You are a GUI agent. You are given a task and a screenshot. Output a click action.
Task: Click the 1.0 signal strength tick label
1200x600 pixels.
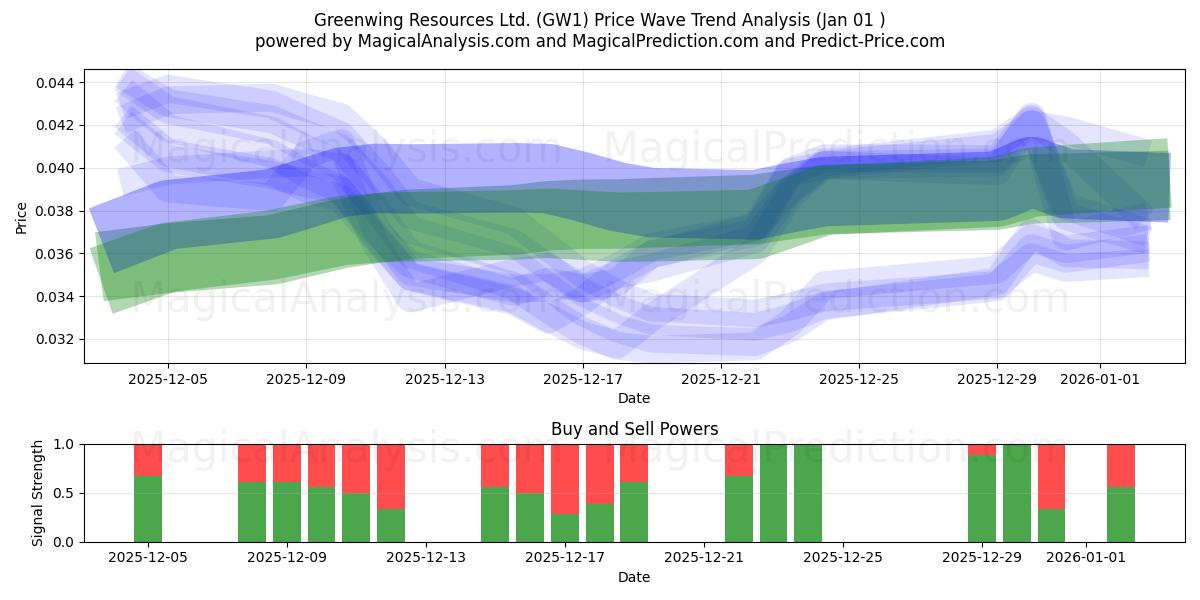[65, 444]
